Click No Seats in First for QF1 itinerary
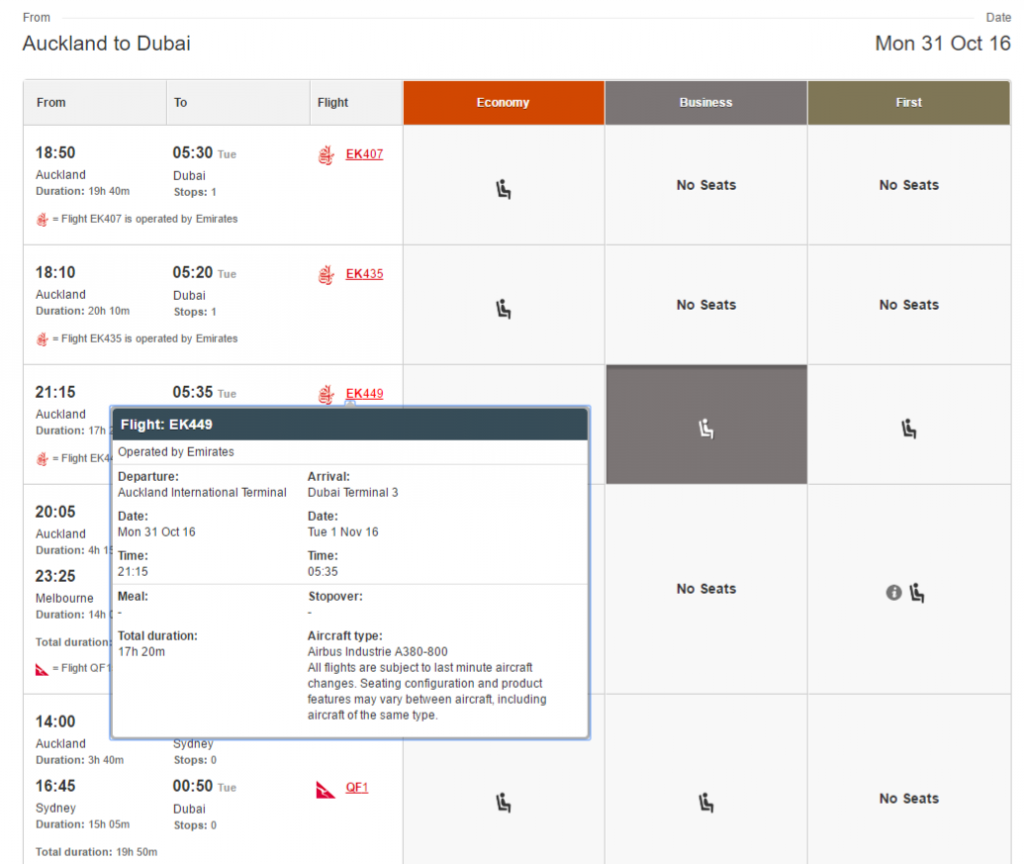 click(908, 799)
